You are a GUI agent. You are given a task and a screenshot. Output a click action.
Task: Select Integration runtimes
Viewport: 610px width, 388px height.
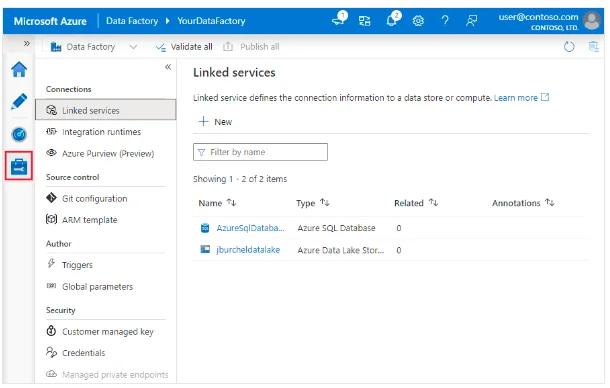102,132
